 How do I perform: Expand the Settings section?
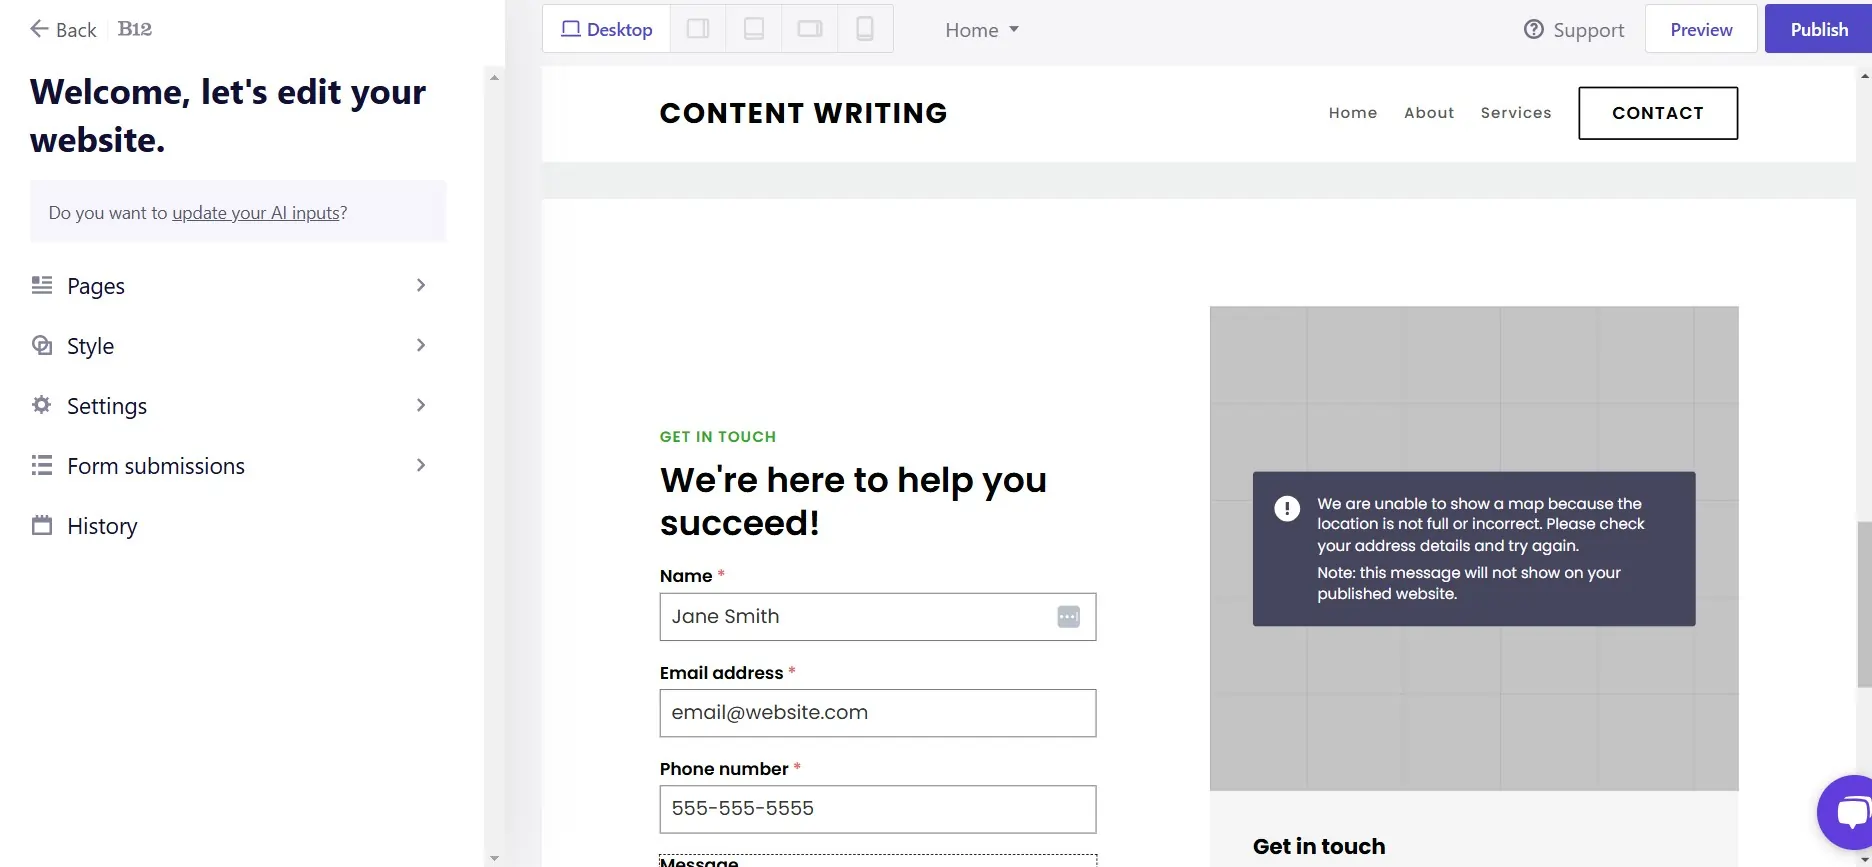click(x=231, y=406)
